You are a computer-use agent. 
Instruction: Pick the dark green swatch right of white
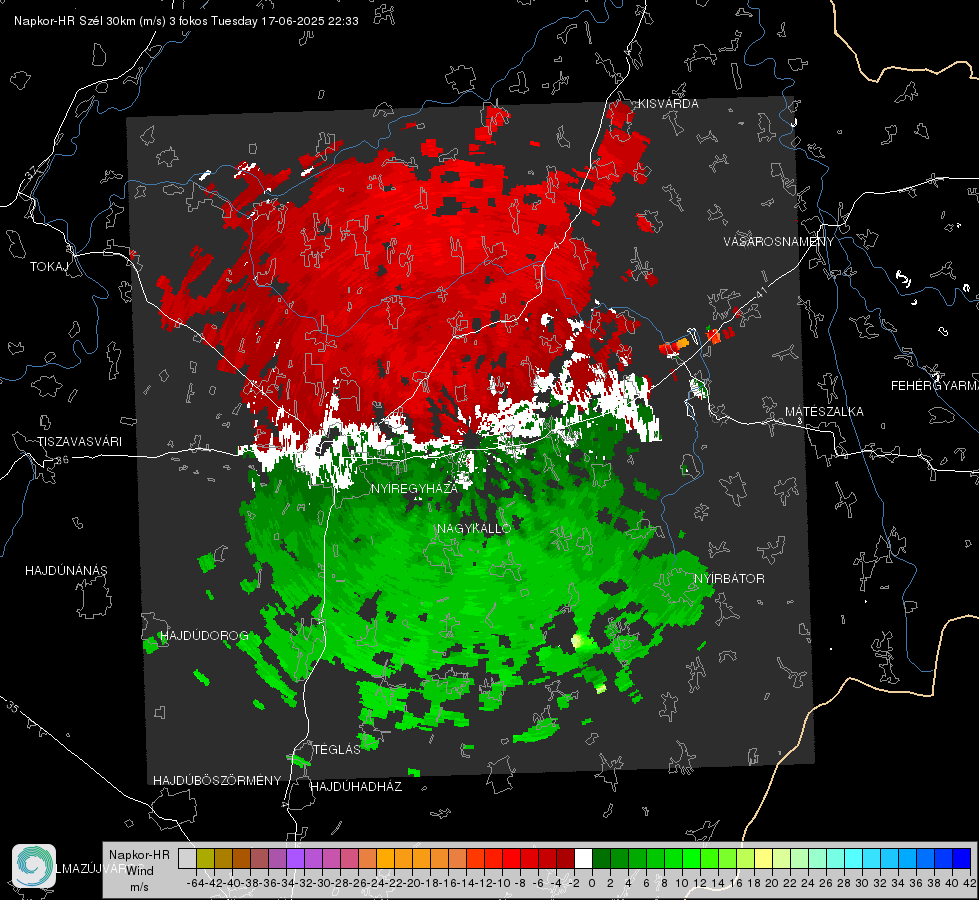tap(601, 858)
